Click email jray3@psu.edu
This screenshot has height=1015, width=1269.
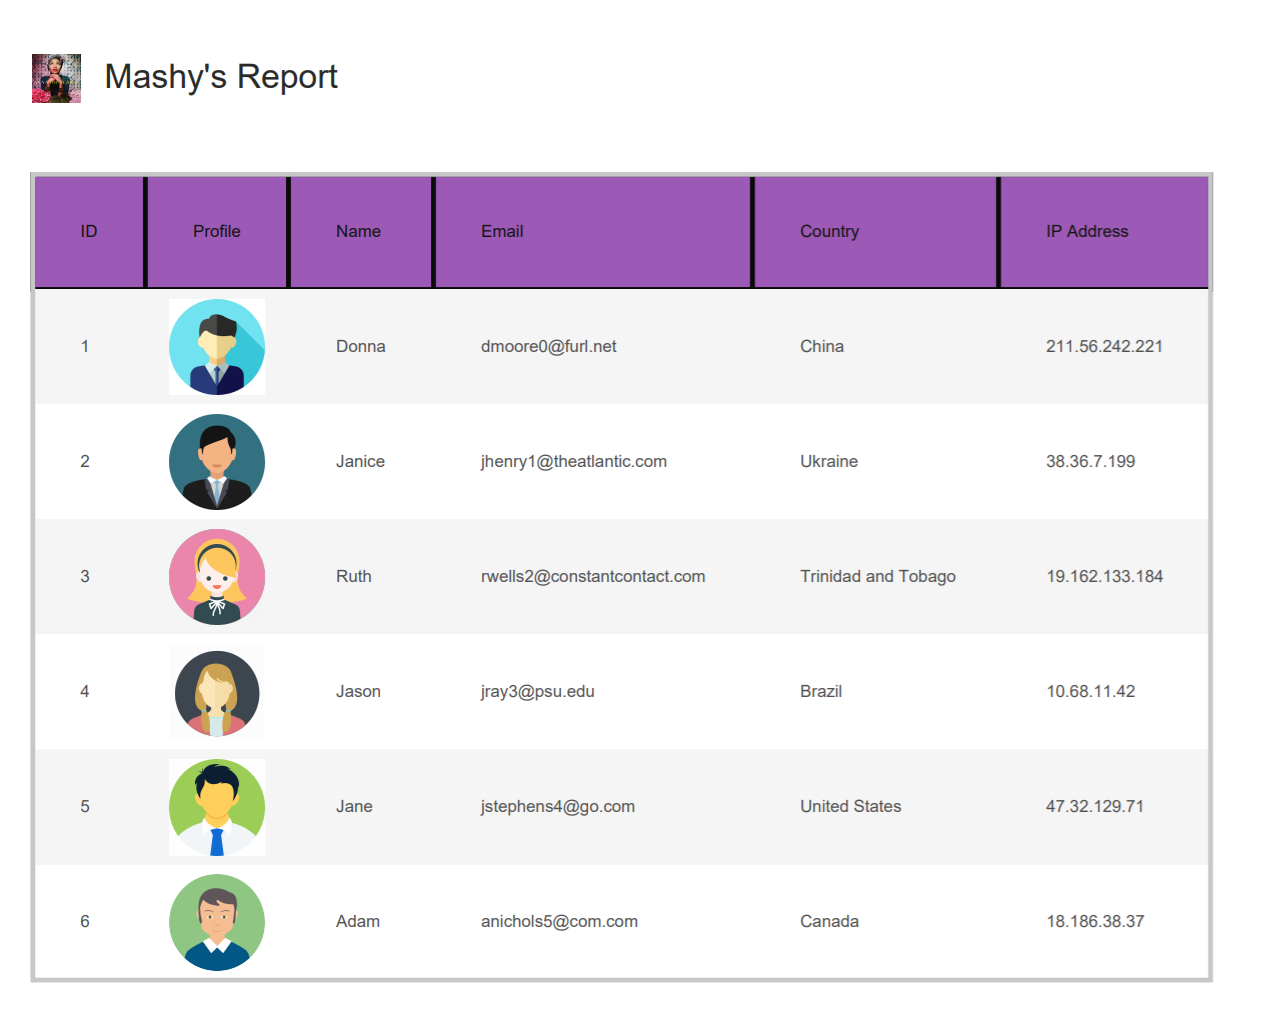pos(538,692)
